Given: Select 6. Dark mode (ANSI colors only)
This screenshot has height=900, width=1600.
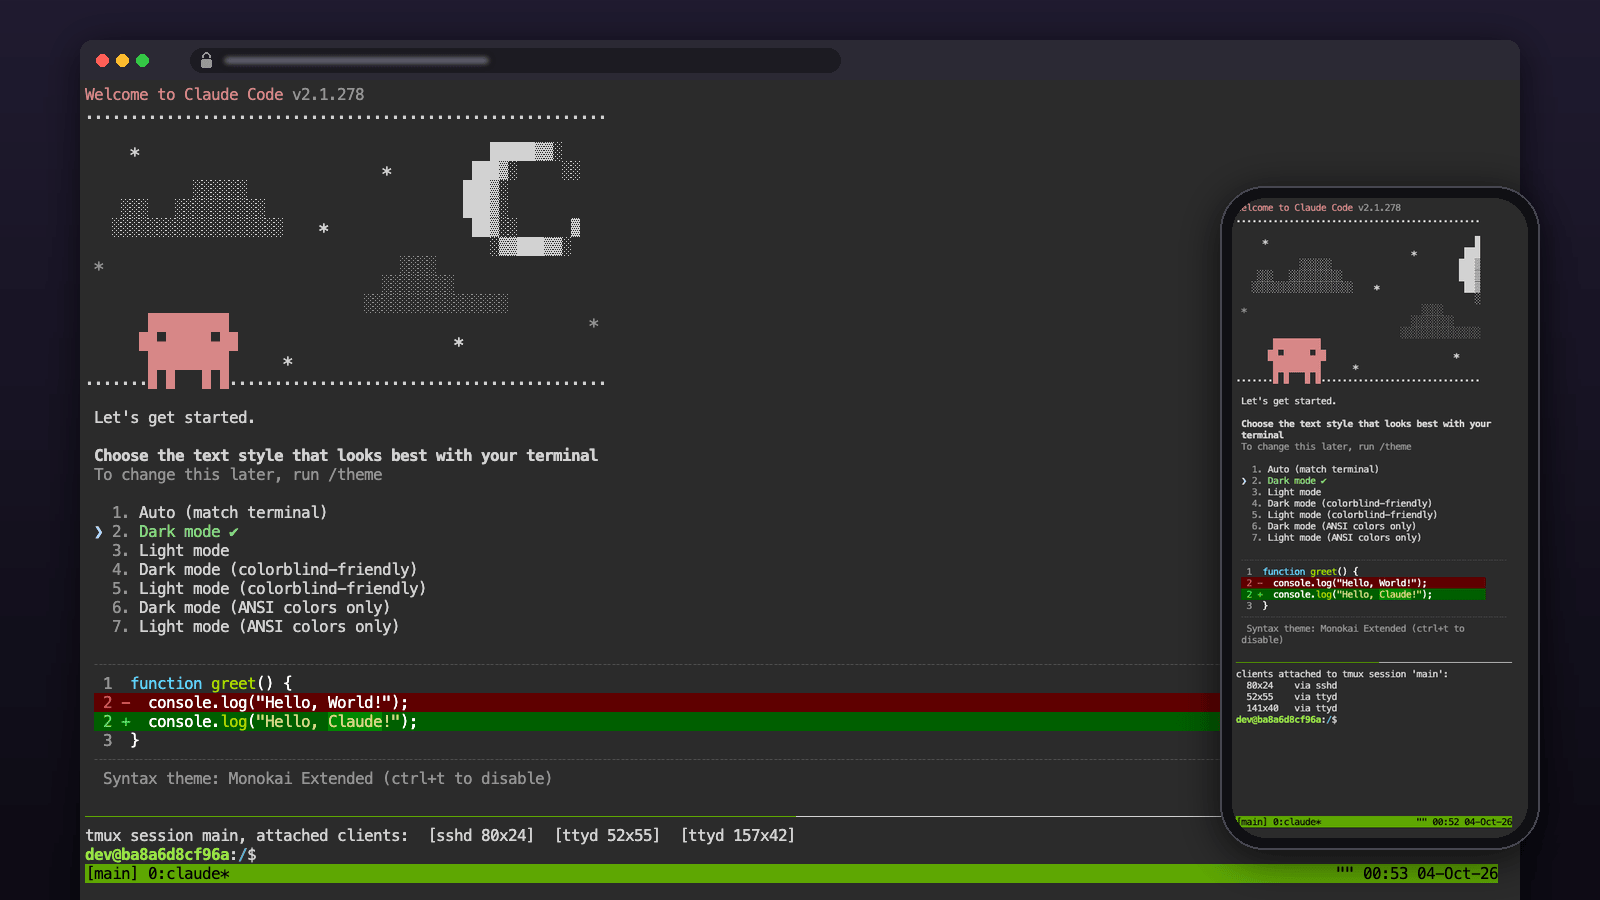Looking at the screenshot, I should point(251,607).
